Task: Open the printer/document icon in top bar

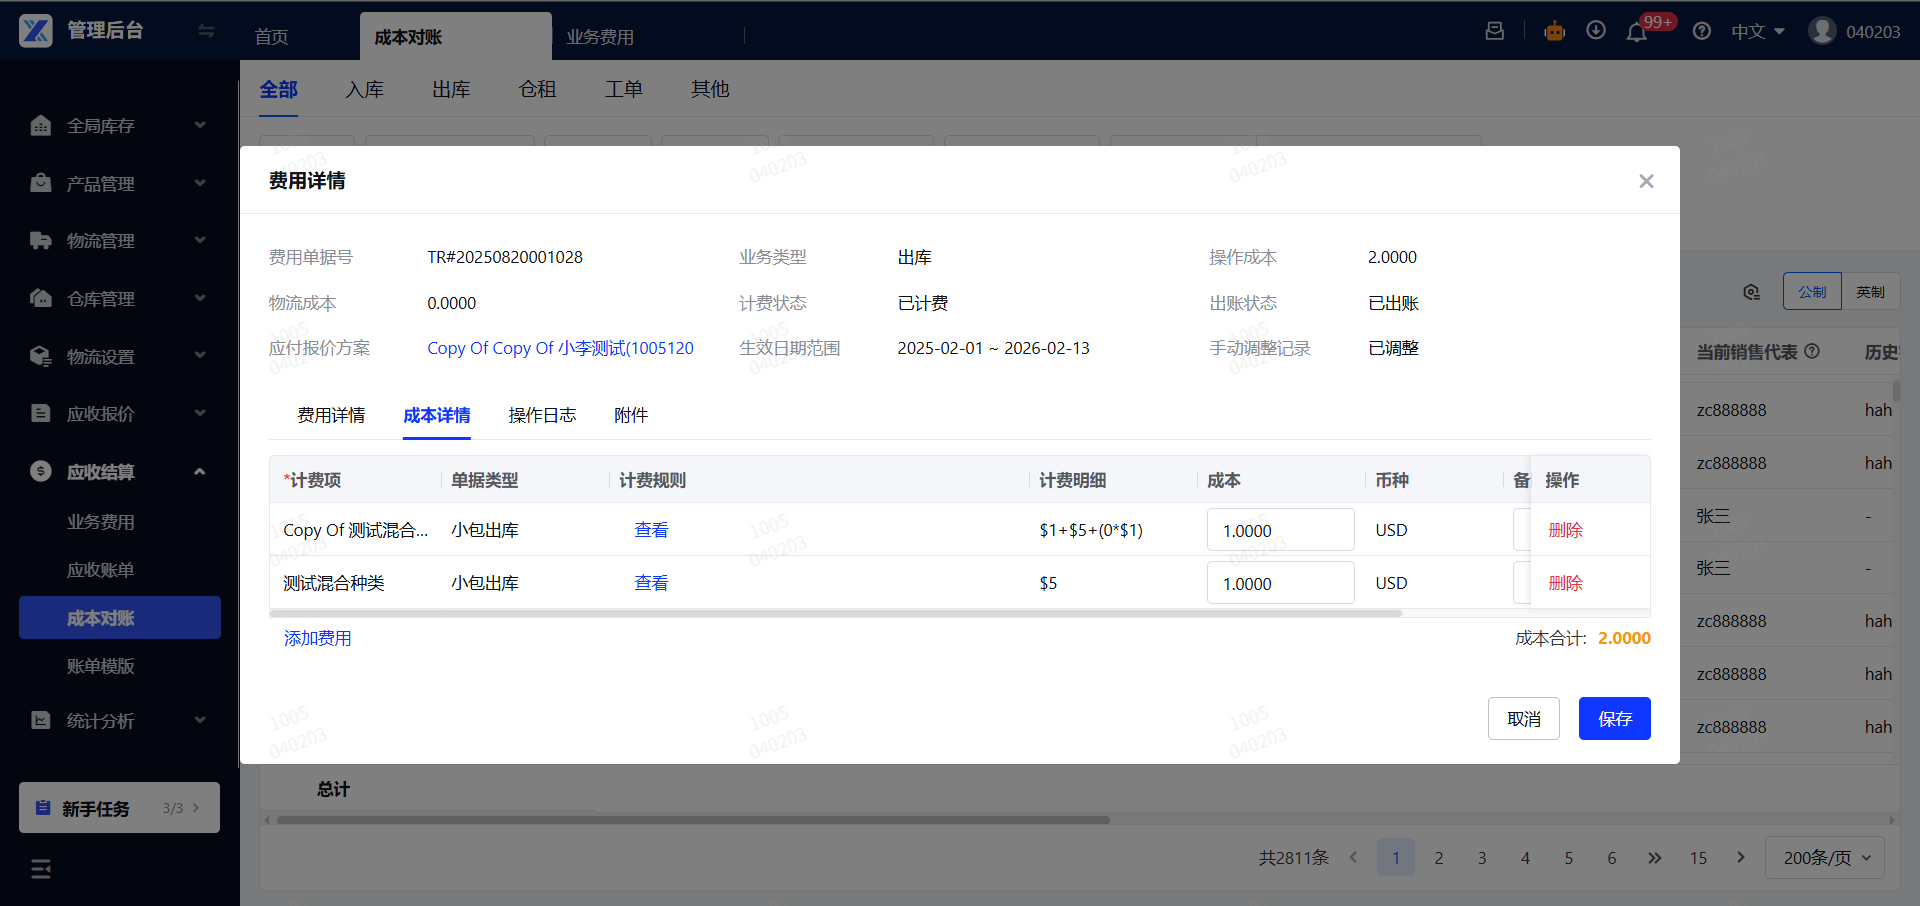Action: point(1495,31)
